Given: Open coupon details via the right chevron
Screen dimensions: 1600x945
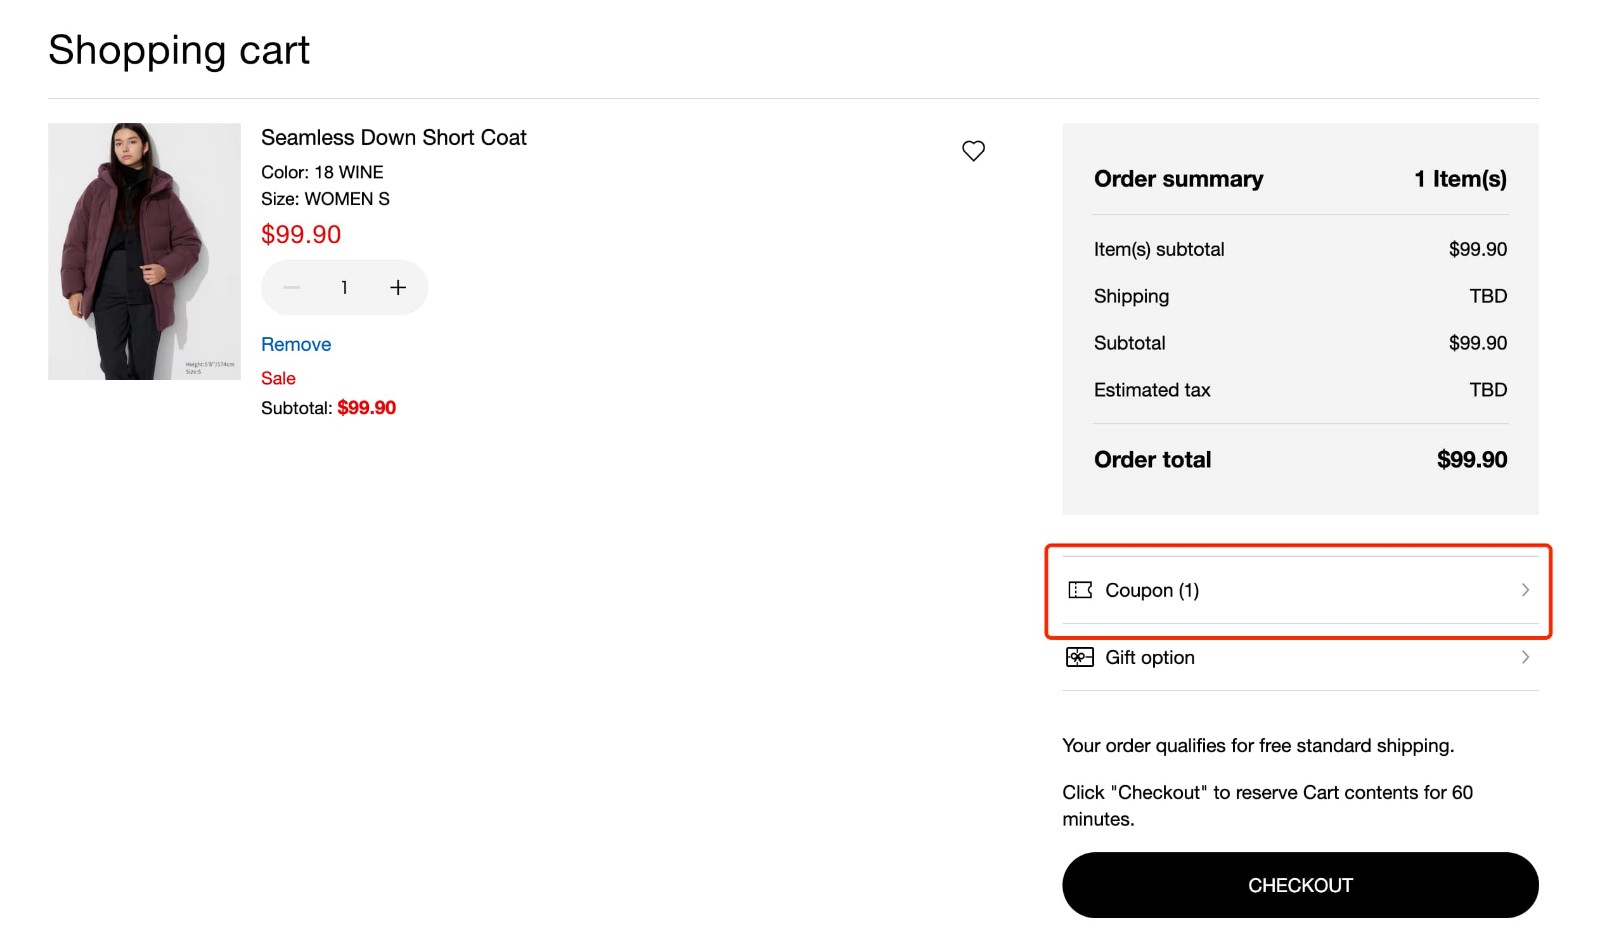Looking at the screenshot, I should [1525, 590].
